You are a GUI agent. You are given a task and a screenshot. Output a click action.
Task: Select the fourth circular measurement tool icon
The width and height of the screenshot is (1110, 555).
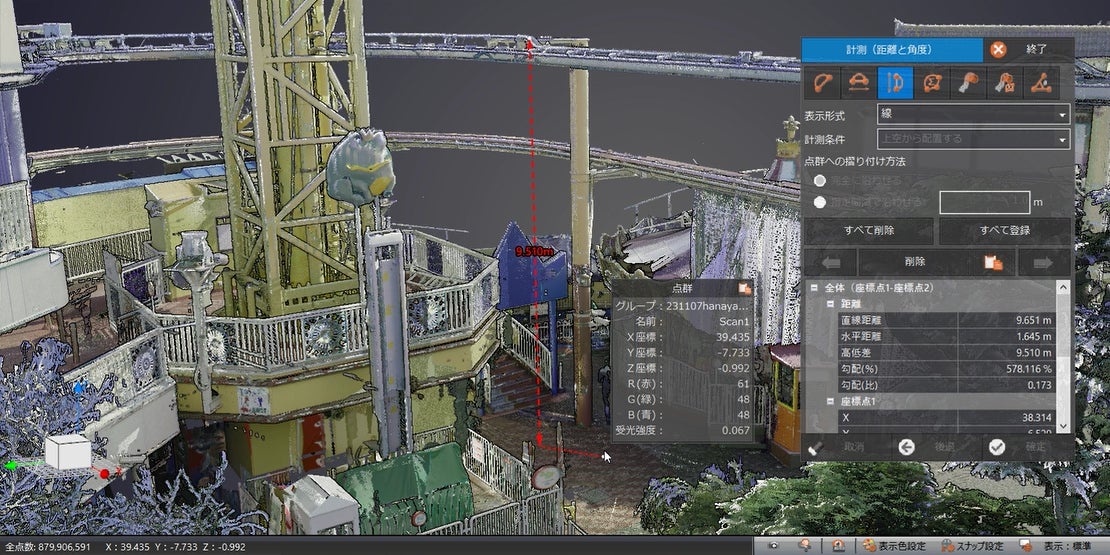click(932, 83)
